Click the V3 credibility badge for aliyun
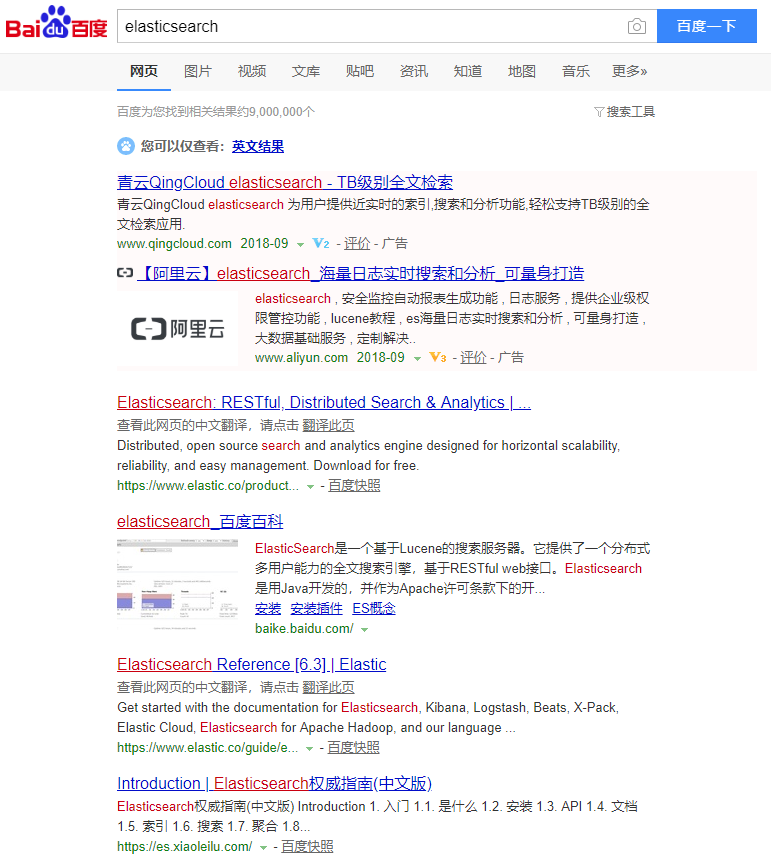Viewport: 771px width, 863px height. tap(438, 357)
